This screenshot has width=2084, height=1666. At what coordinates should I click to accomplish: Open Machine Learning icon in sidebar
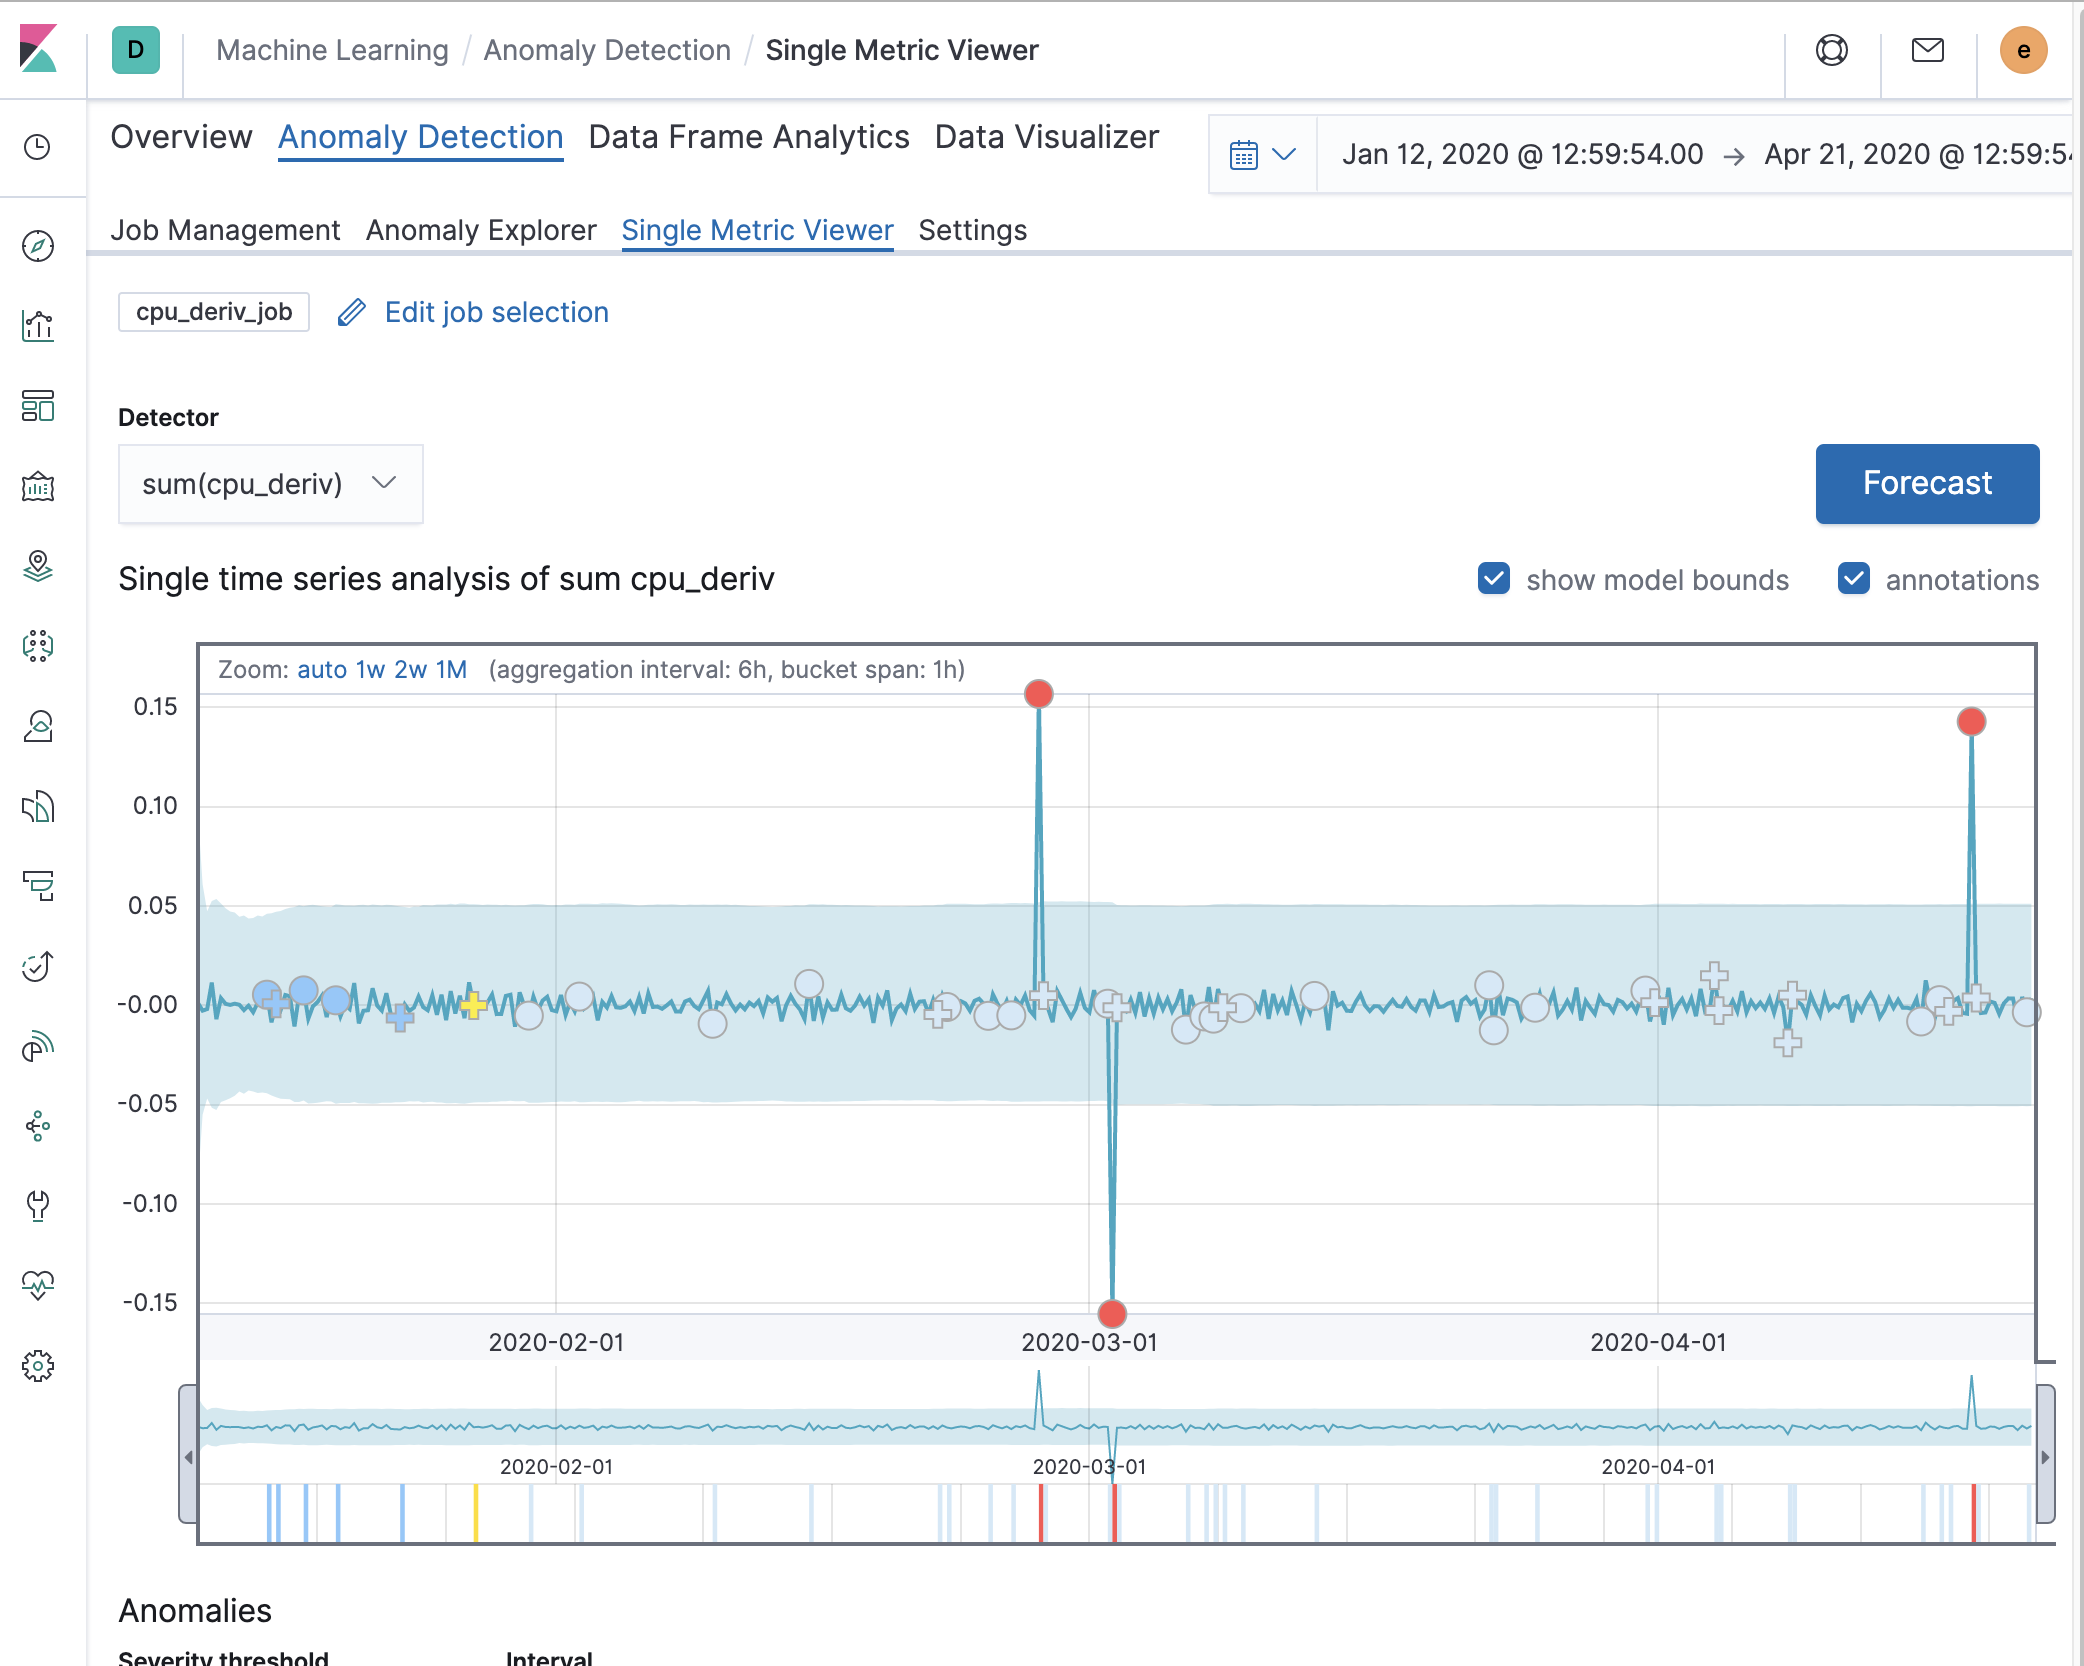point(38,646)
